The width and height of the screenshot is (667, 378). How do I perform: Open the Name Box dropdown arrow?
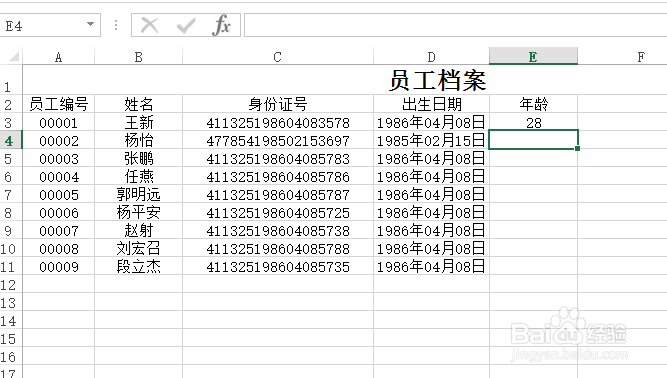[x=90, y=25]
